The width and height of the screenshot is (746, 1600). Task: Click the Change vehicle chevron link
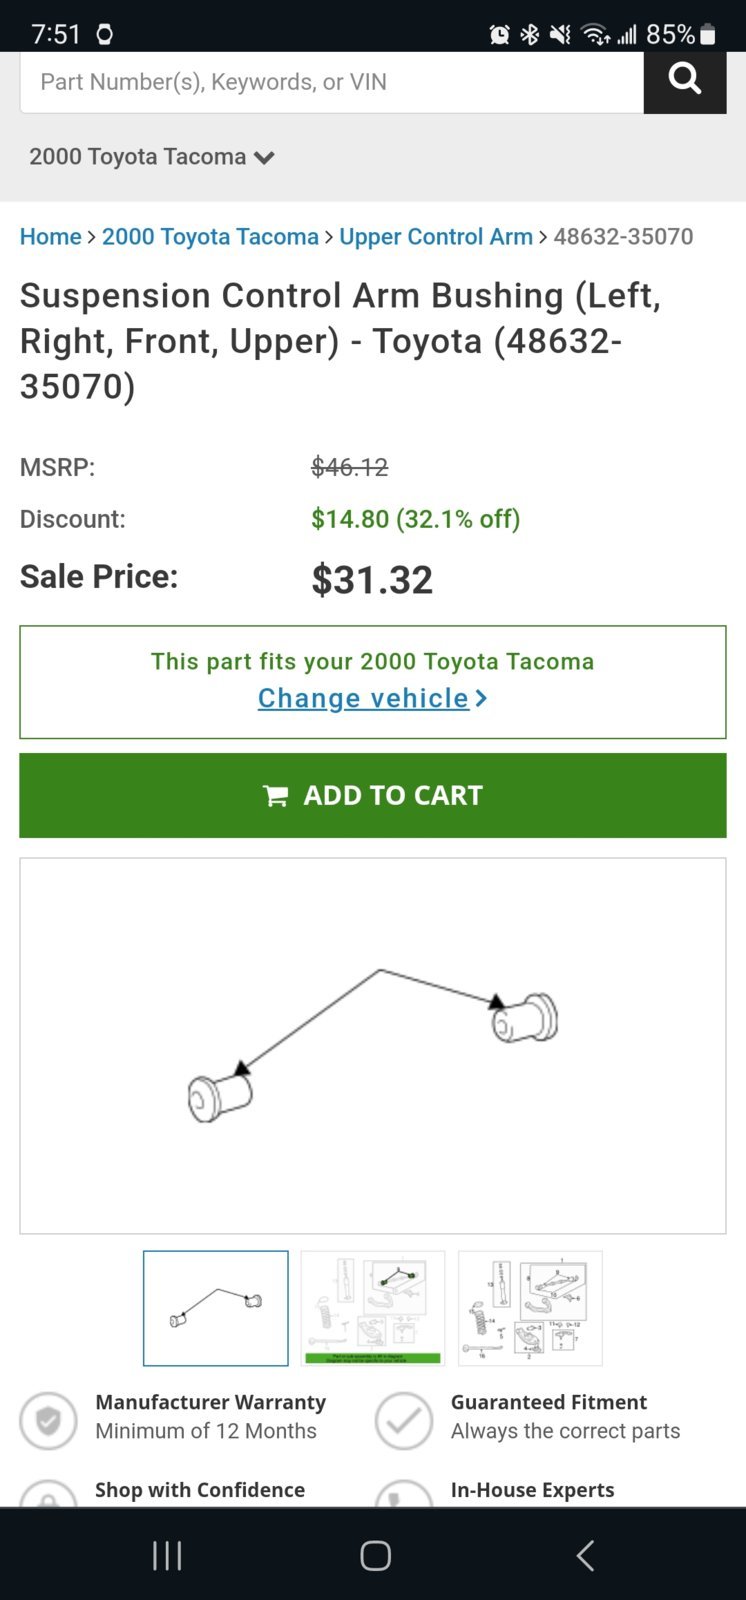click(372, 698)
